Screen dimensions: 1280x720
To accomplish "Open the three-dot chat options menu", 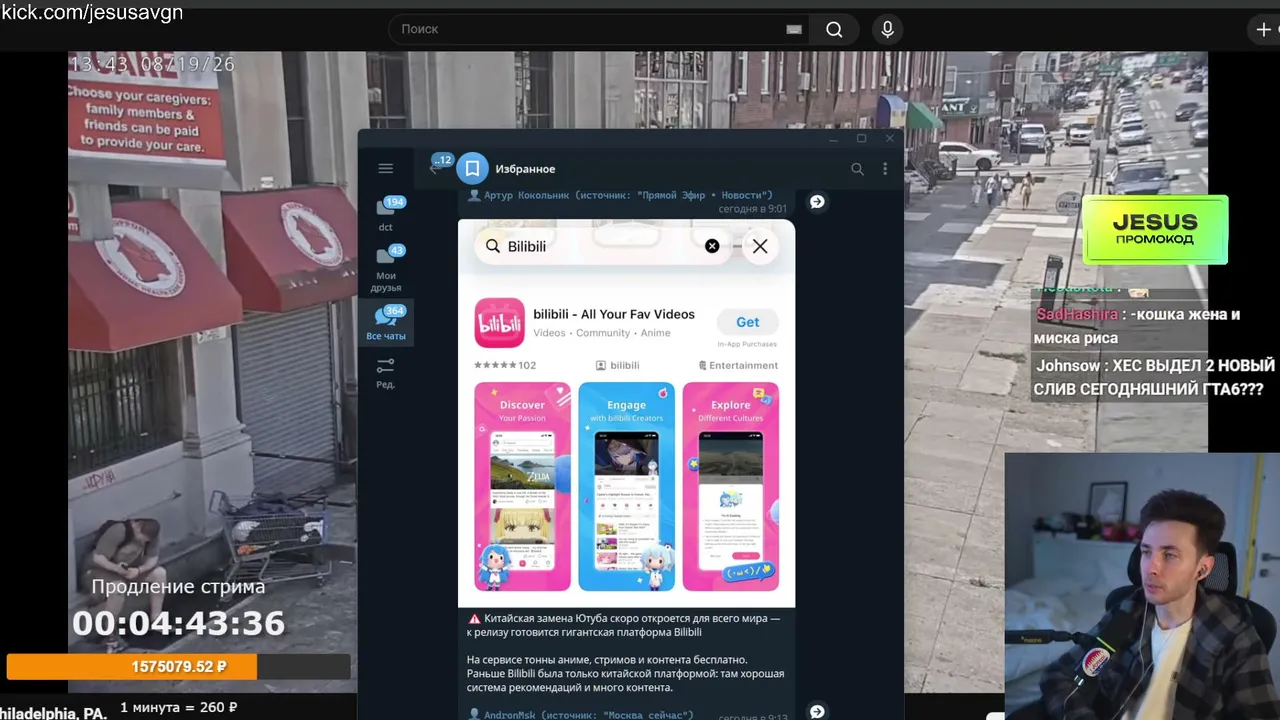I will [884, 169].
